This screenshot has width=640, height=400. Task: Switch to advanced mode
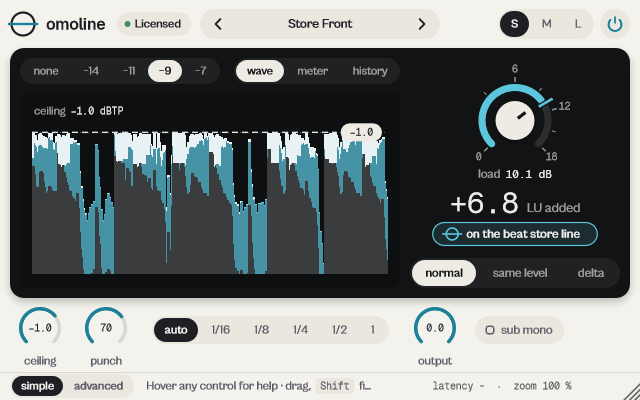(98, 386)
